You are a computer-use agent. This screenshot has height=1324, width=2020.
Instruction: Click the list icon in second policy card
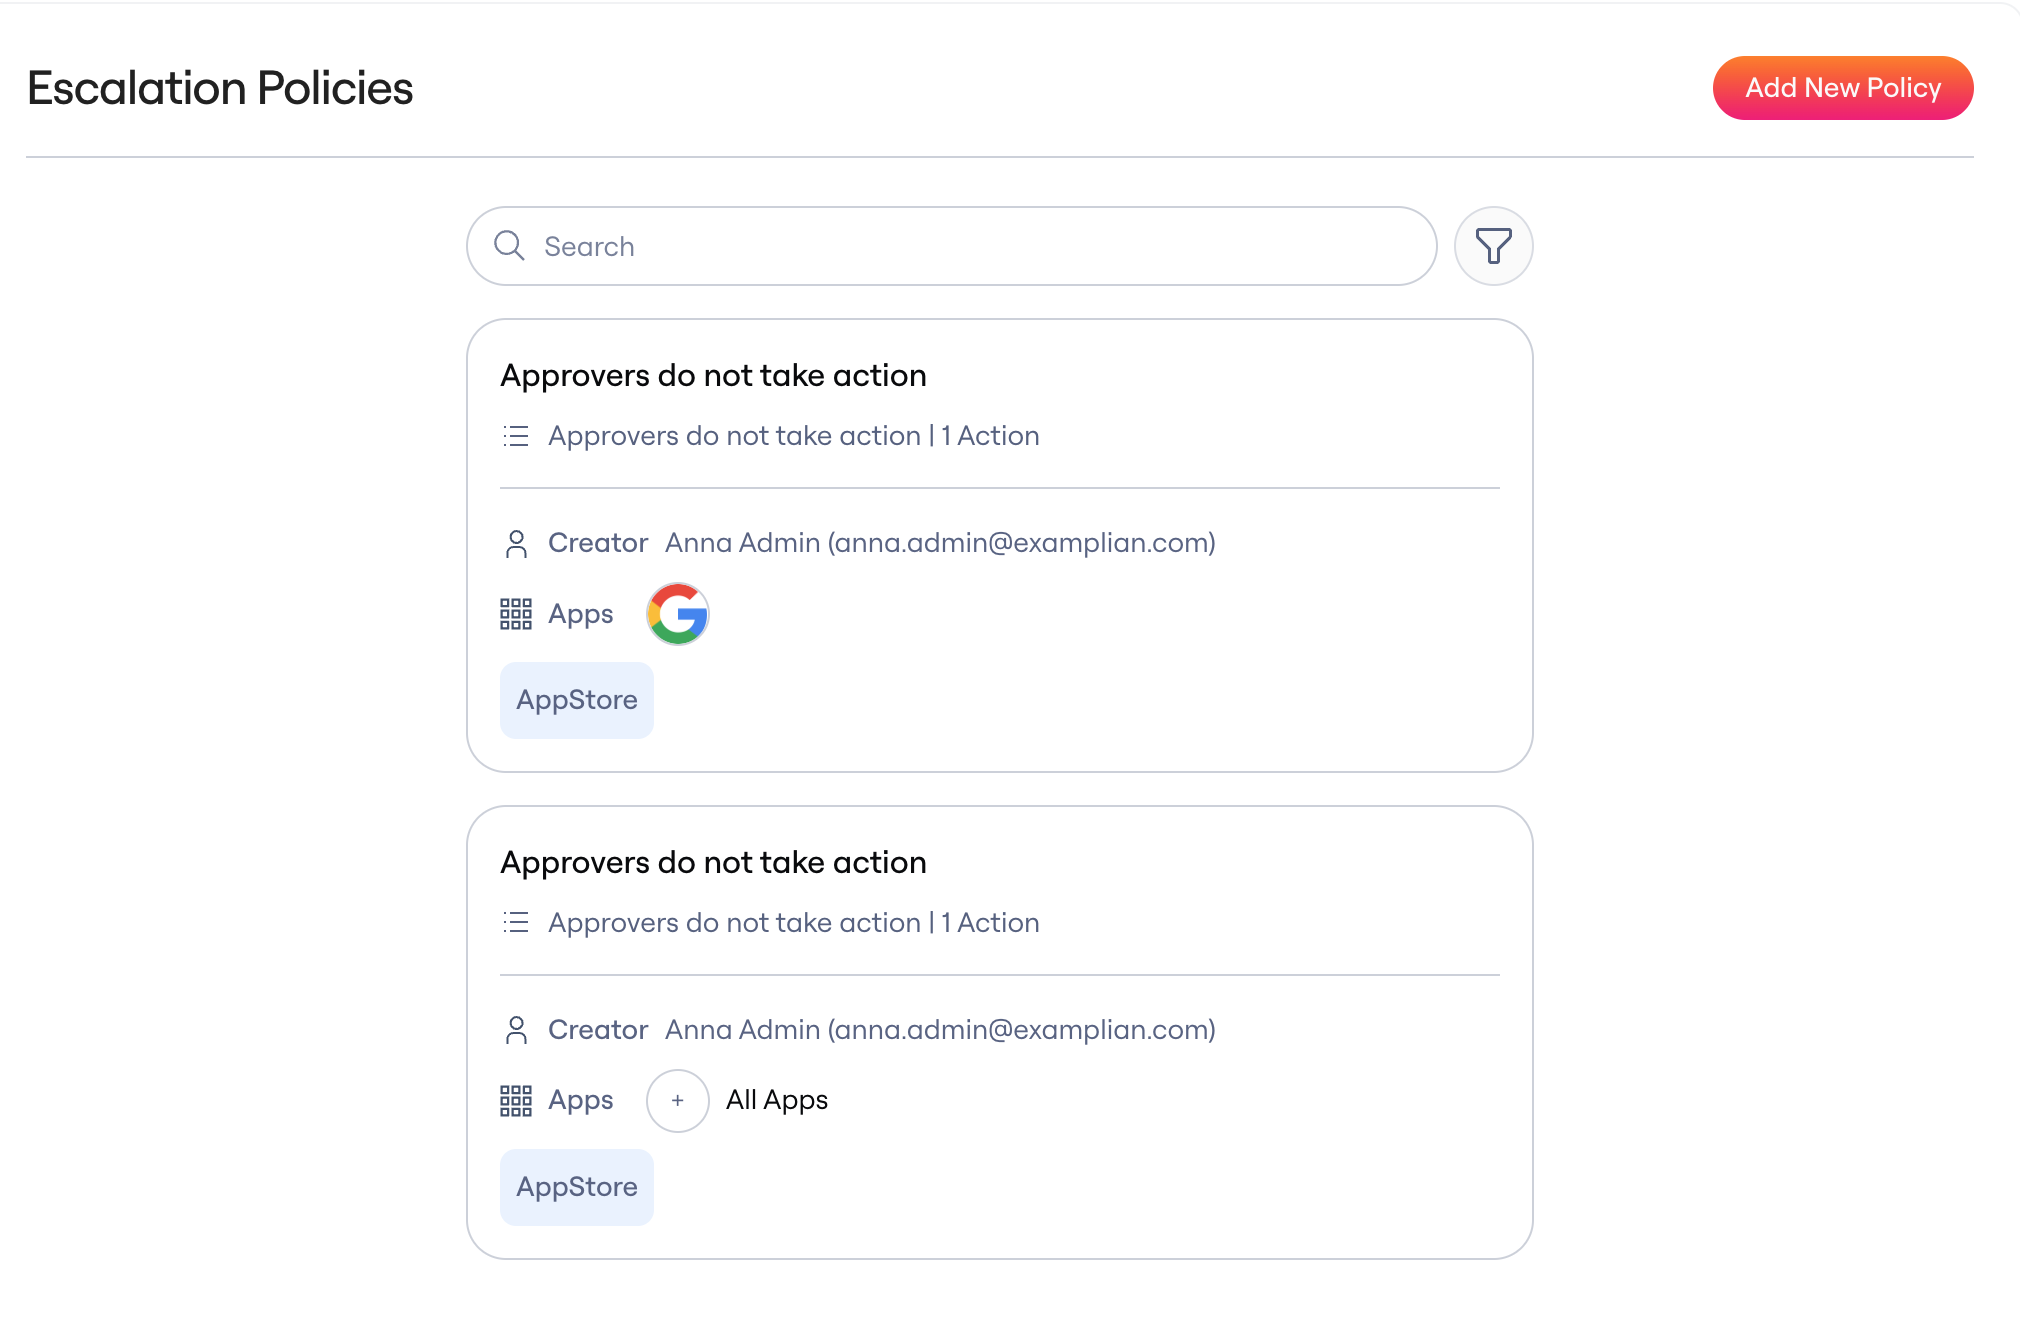pyautogui.click(x=516, y=923)
